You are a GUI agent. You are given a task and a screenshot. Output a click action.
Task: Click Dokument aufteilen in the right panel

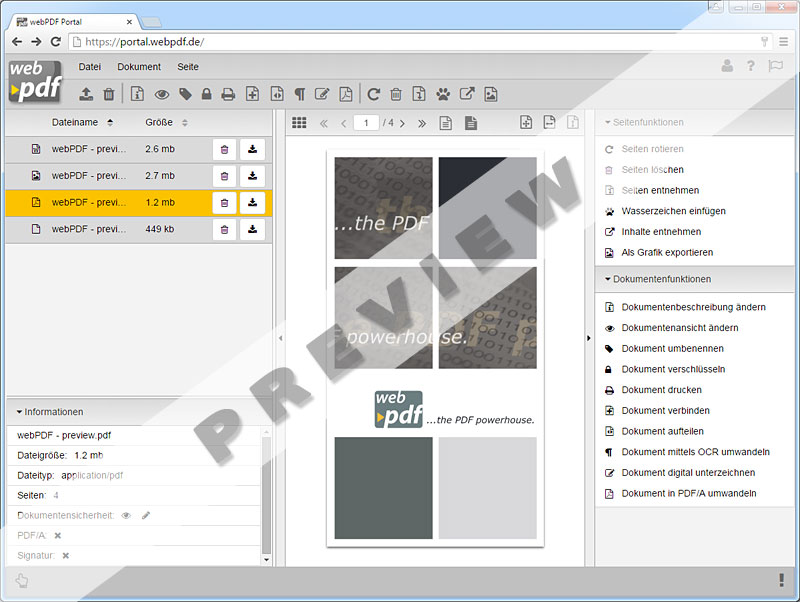tap(664, 431)
